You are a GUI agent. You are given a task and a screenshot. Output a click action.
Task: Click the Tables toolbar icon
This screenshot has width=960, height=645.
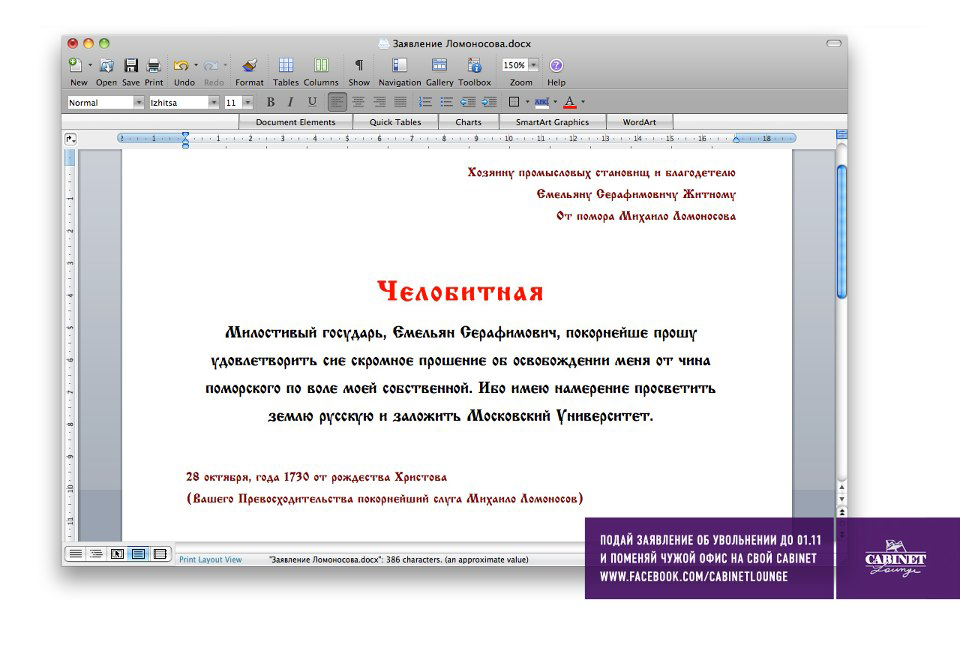tap(285, 65)
